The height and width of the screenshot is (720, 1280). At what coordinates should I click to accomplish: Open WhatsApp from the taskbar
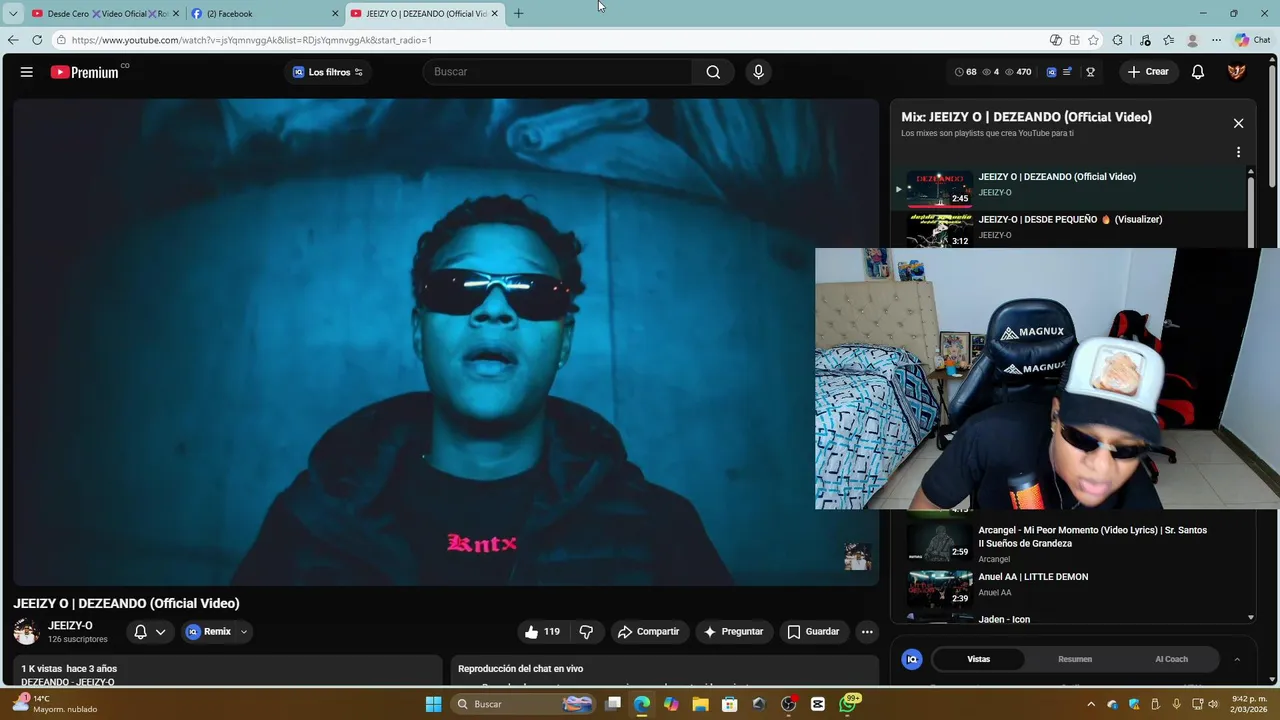(848, 704)
